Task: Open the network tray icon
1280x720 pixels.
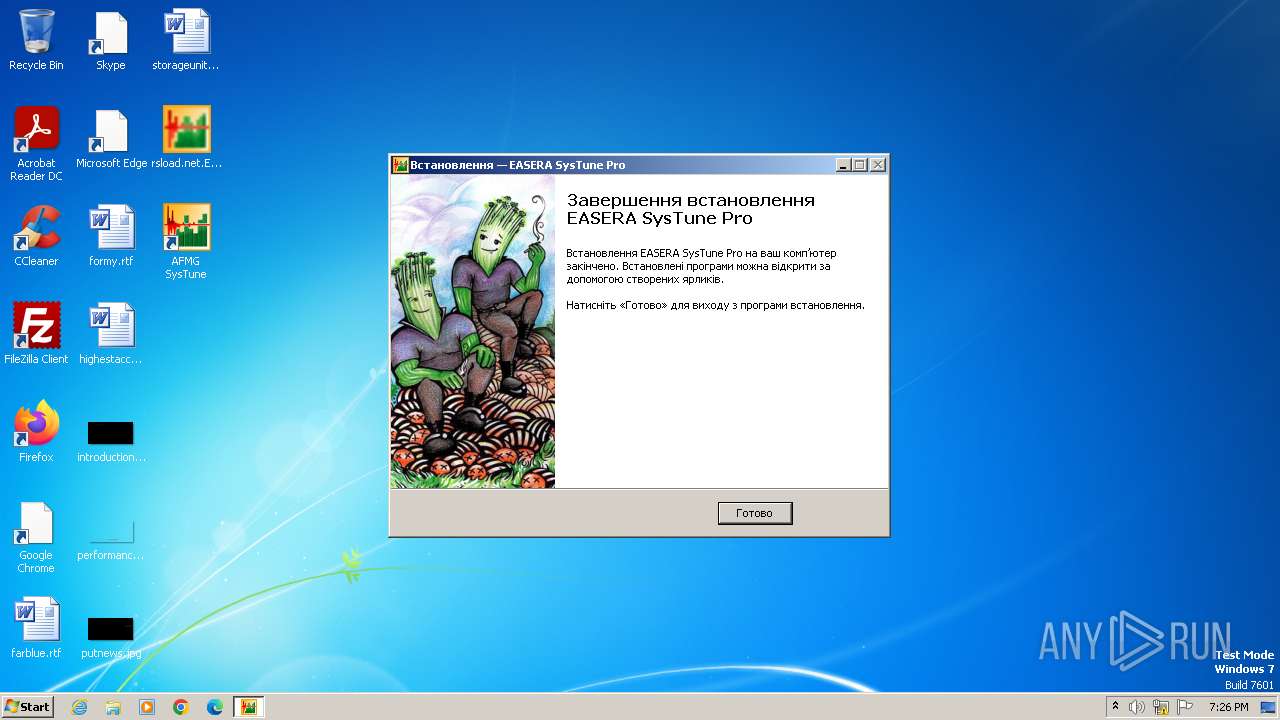Action: 1161,707
